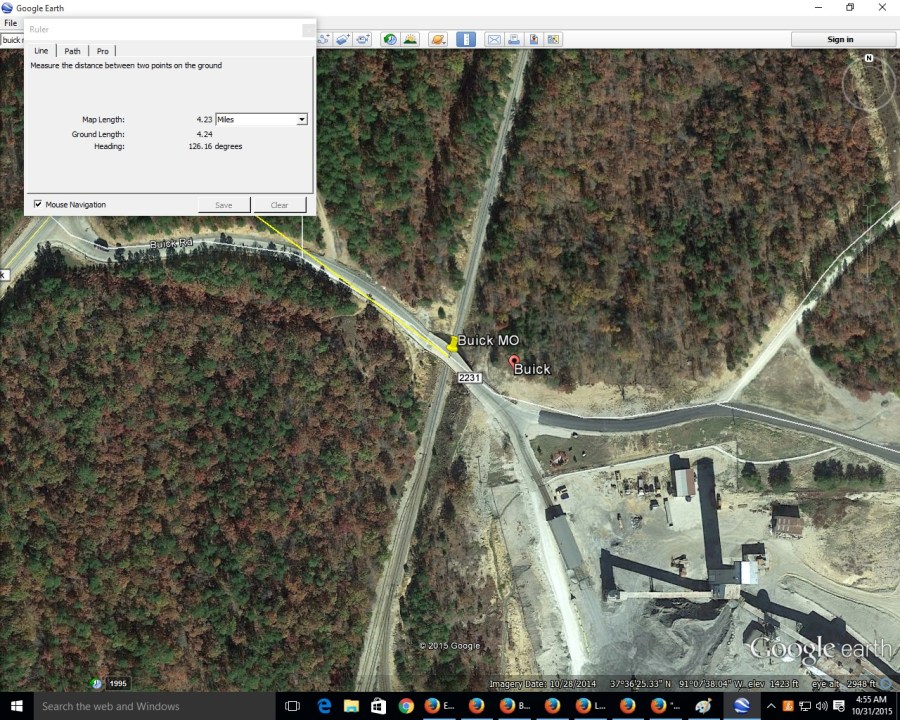
Task: Click the compass north indicator
Action: click(x=869, y=58)
